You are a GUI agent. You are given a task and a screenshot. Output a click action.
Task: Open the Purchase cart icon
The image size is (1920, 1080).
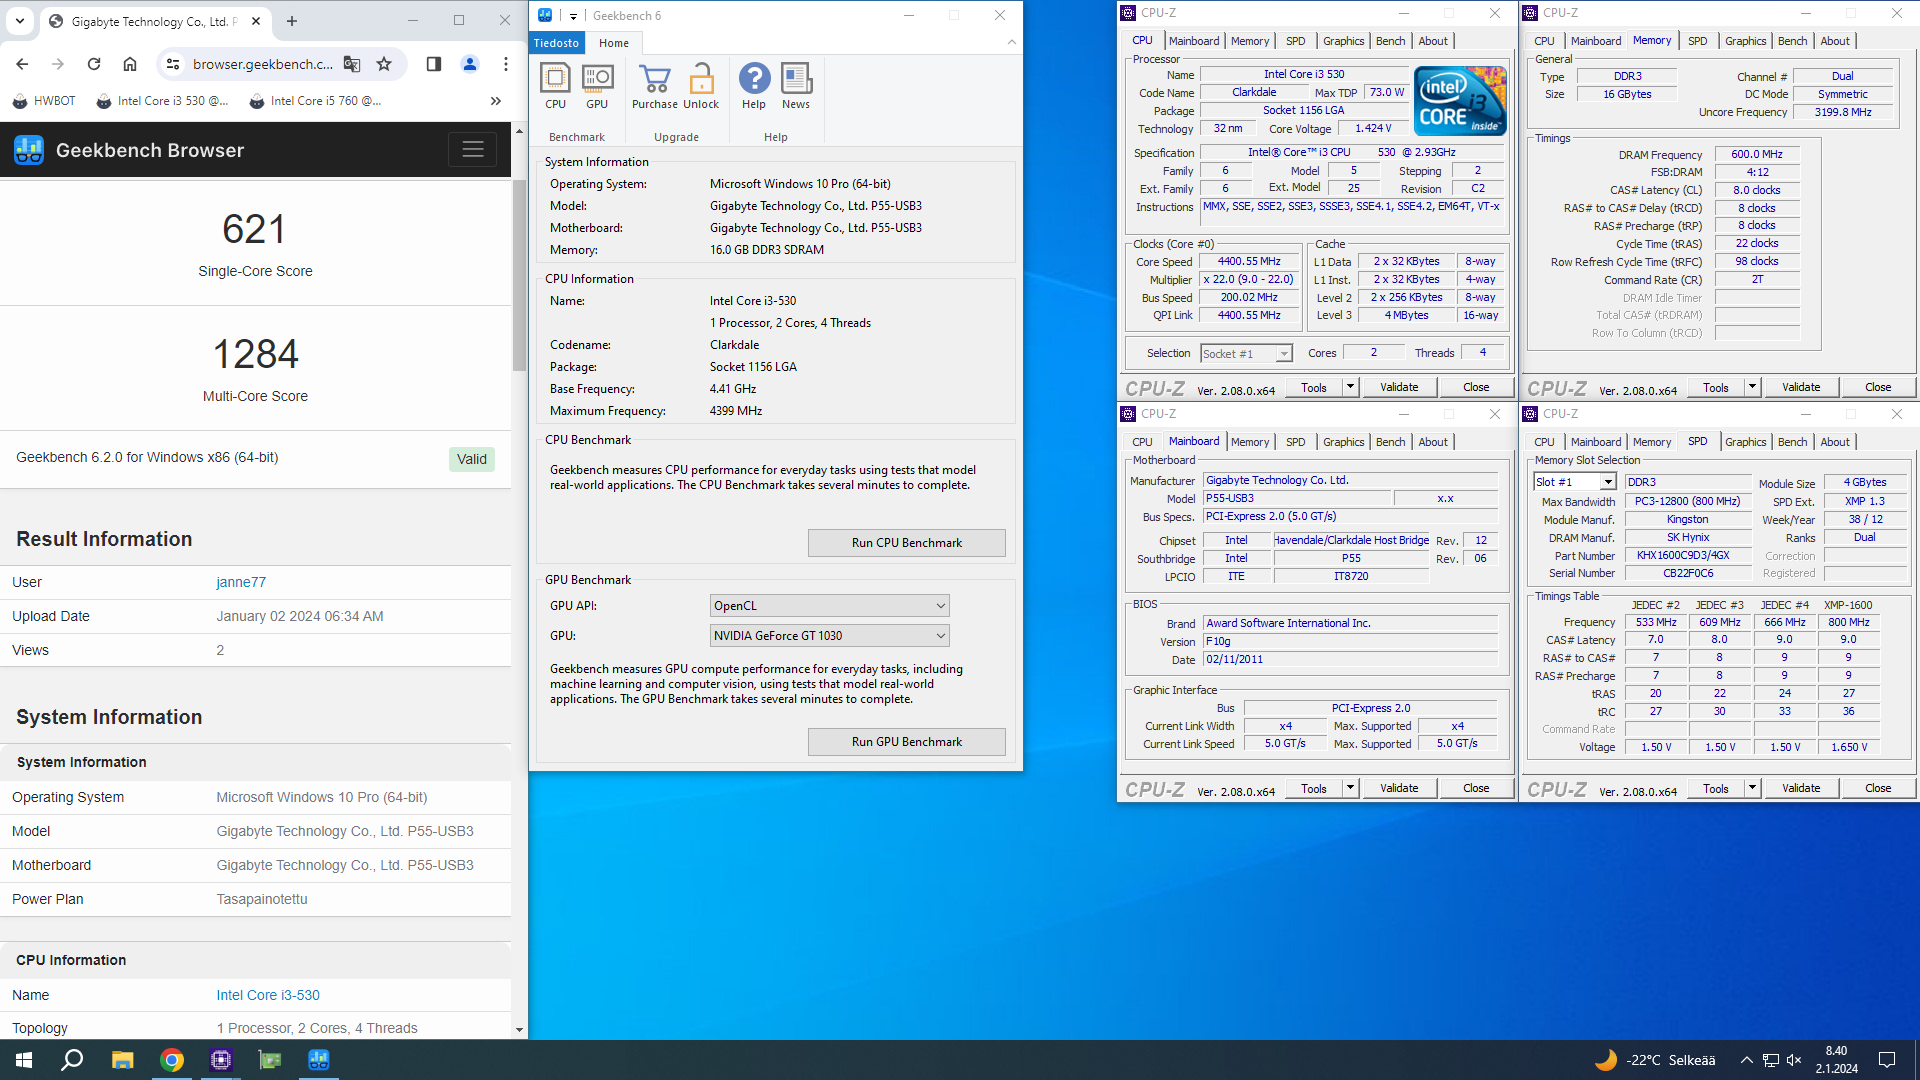tap(655, 86)
